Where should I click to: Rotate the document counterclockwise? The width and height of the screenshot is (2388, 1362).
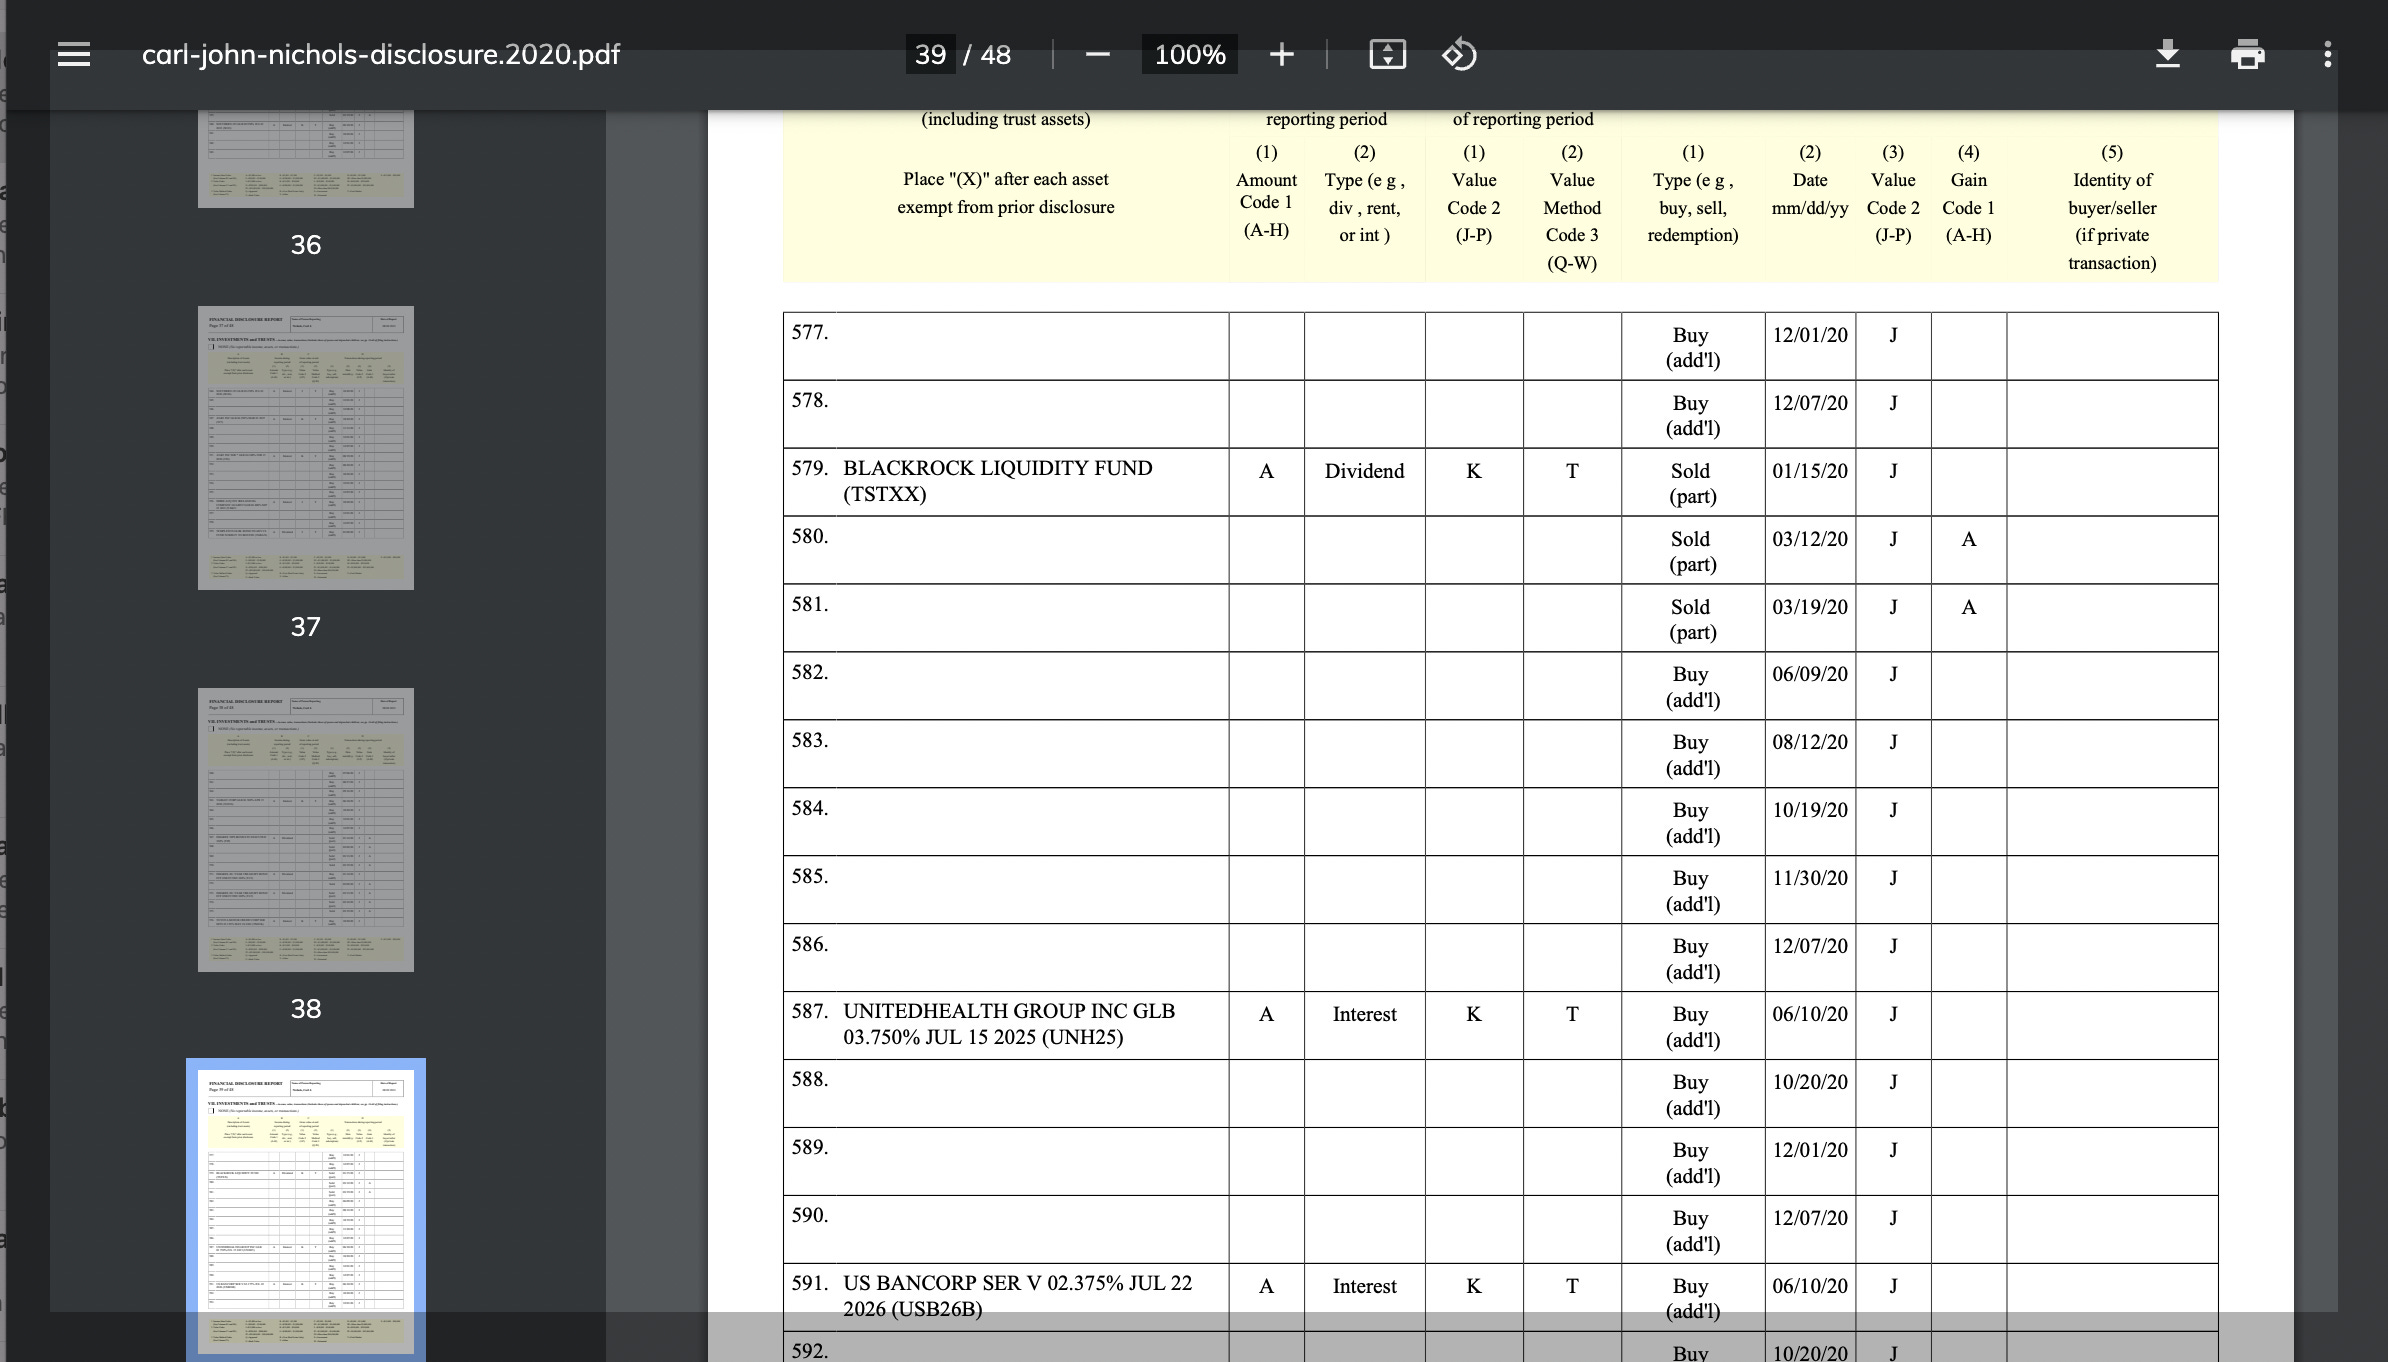pyautogui.click(x=1459, y=54)
